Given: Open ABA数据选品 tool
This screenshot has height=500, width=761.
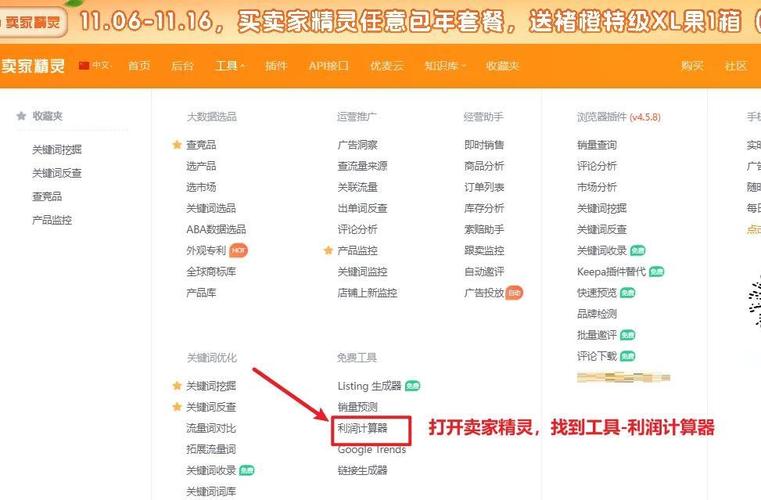Looking at the screenshot, I should [x=216, y=229].
